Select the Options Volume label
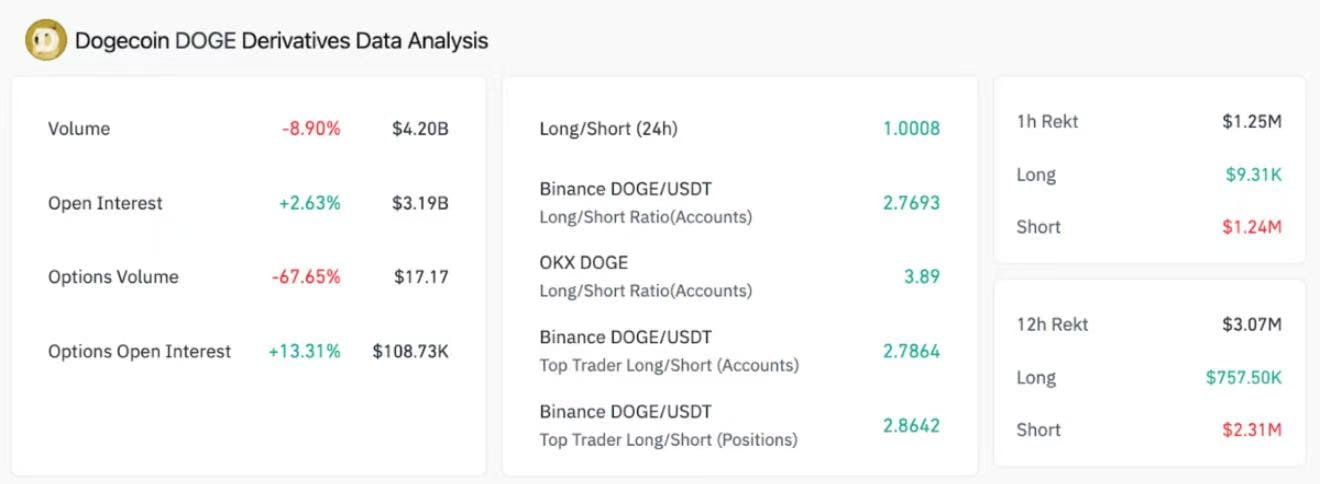 pos(113,277)
